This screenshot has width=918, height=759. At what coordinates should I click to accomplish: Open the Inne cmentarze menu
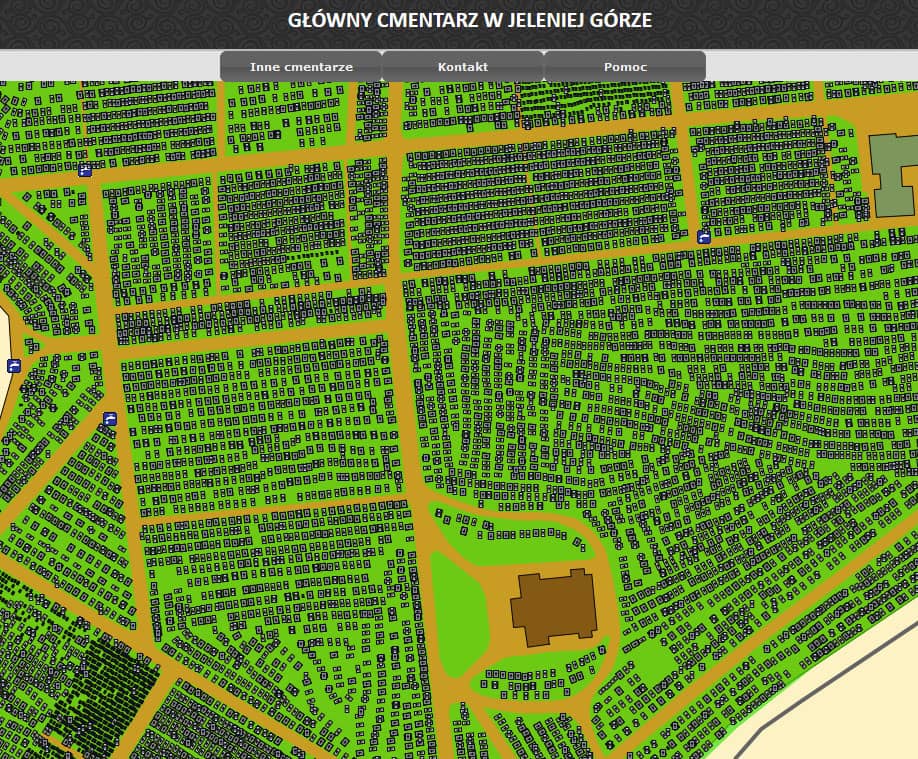tap(301, 67)
